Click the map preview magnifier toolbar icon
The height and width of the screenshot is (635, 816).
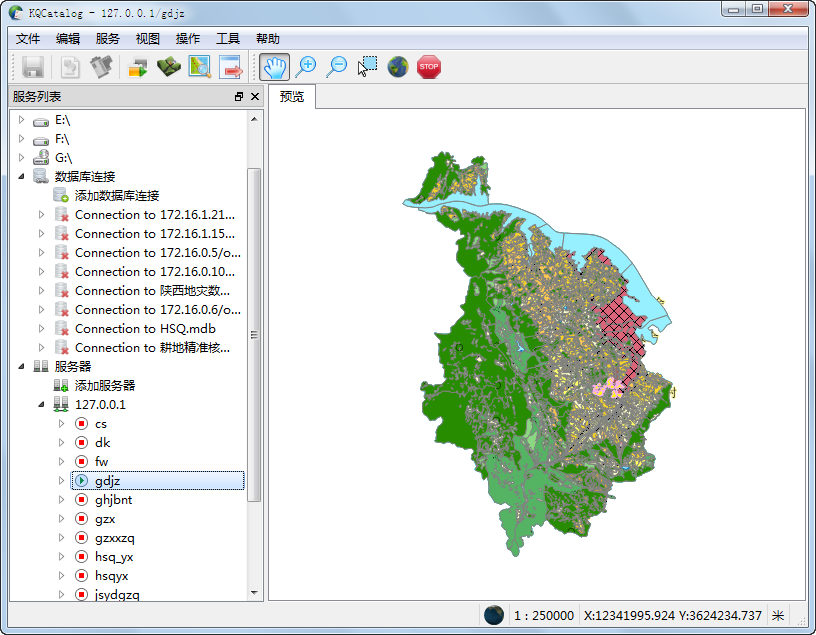(x=200, y=67)
